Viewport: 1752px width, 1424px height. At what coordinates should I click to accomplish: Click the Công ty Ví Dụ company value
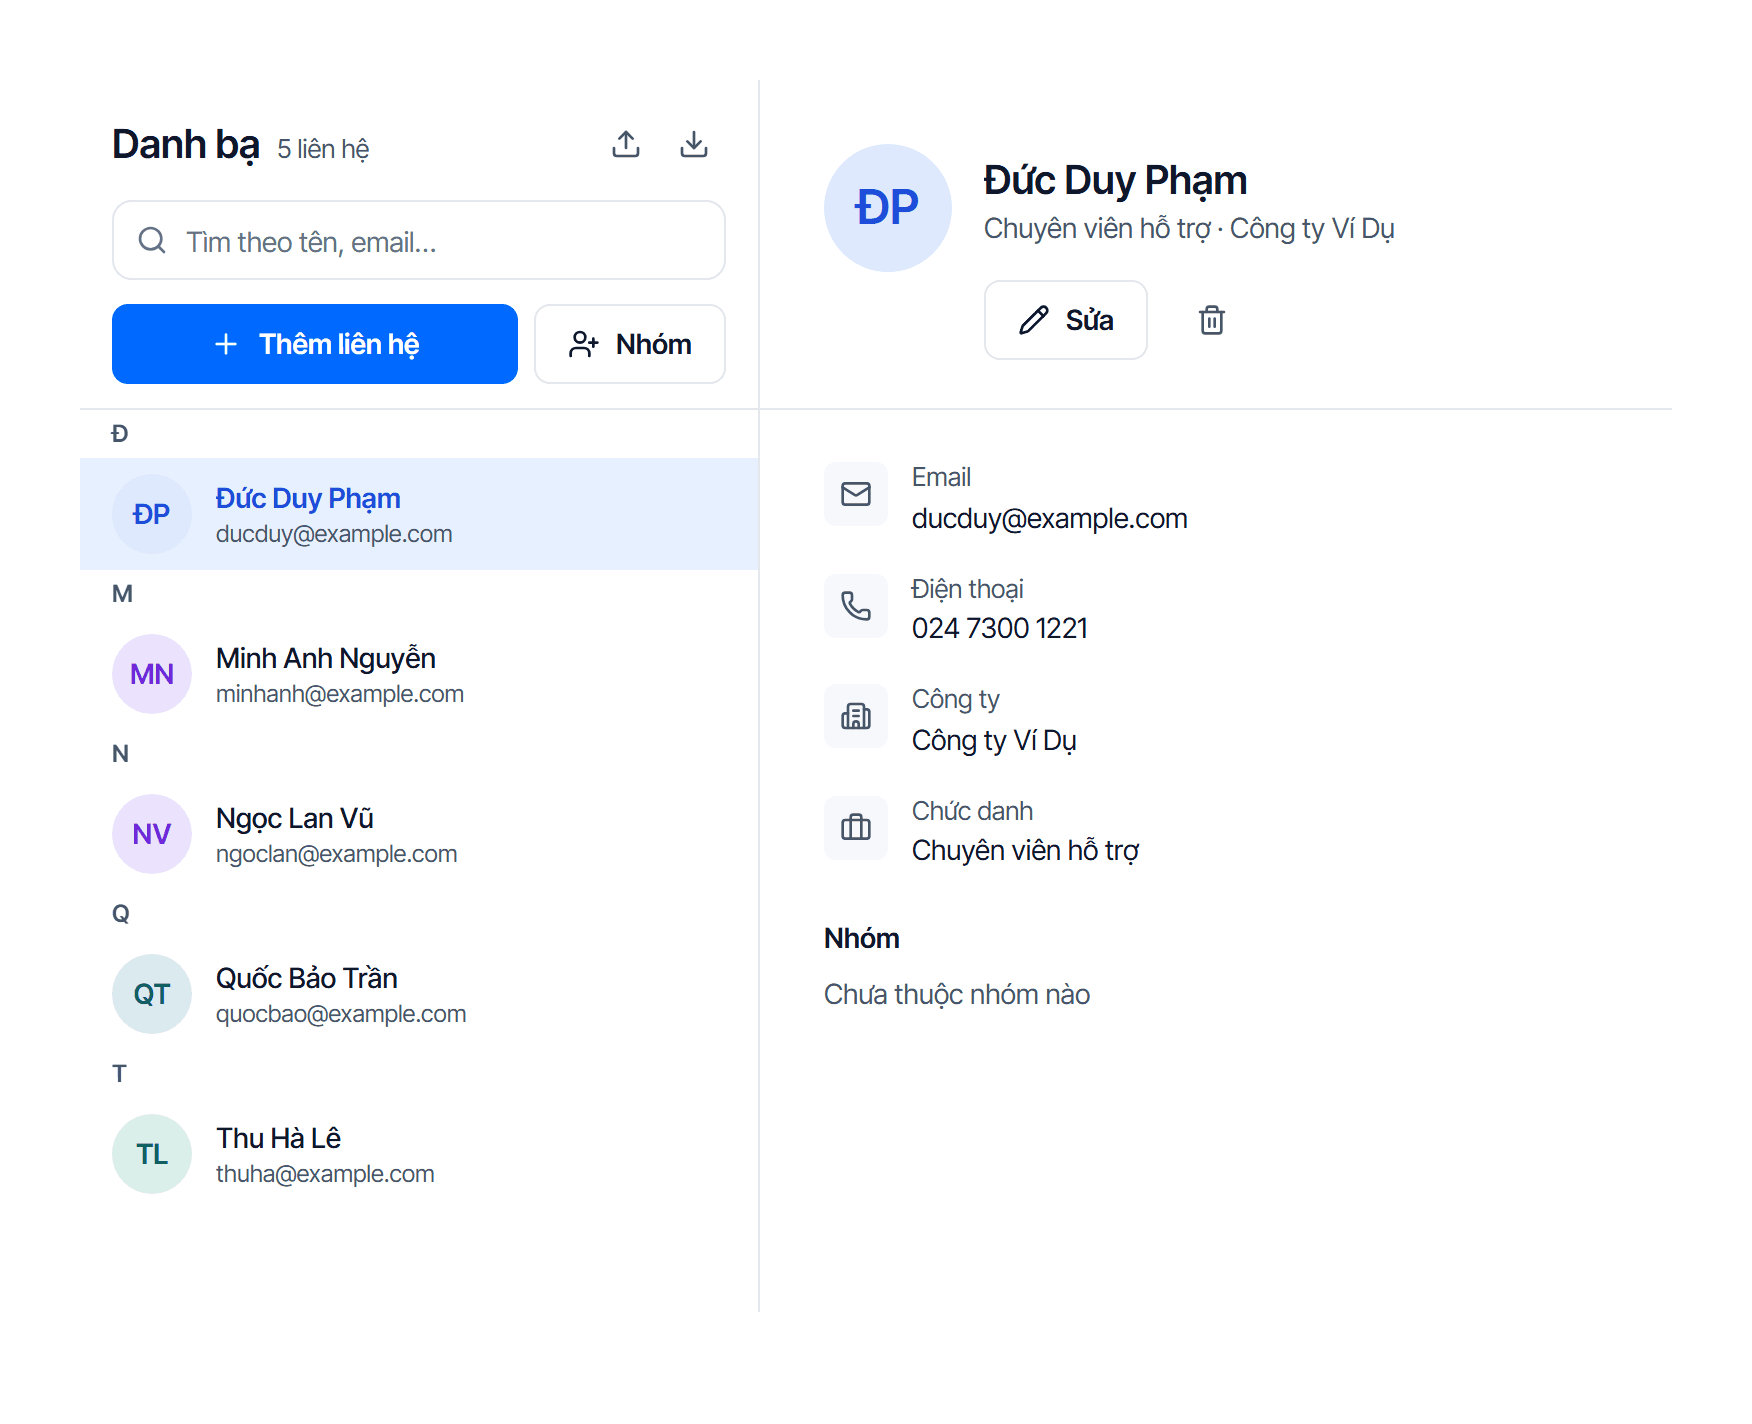pyautogui.click(x=994, y=741)
